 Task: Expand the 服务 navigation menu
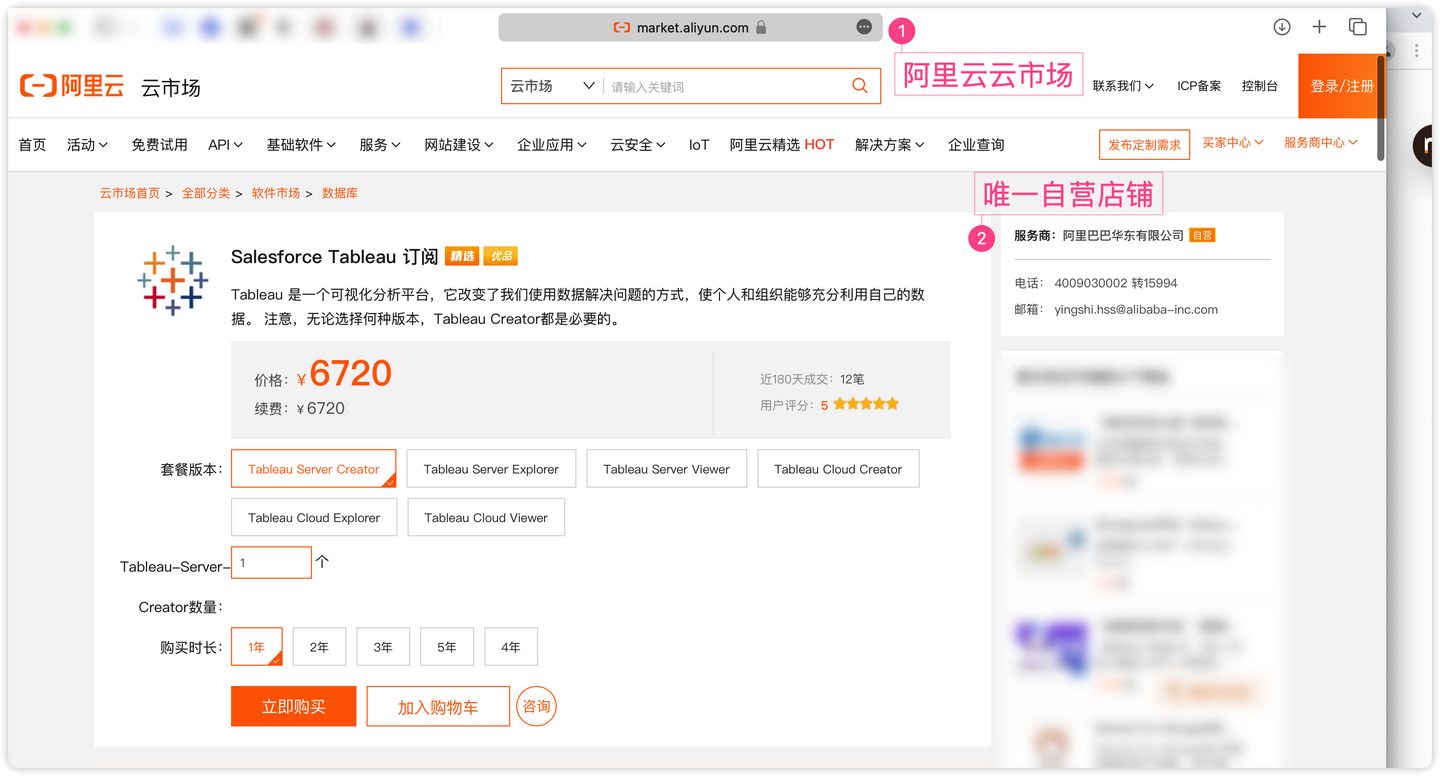coord(380,145)
